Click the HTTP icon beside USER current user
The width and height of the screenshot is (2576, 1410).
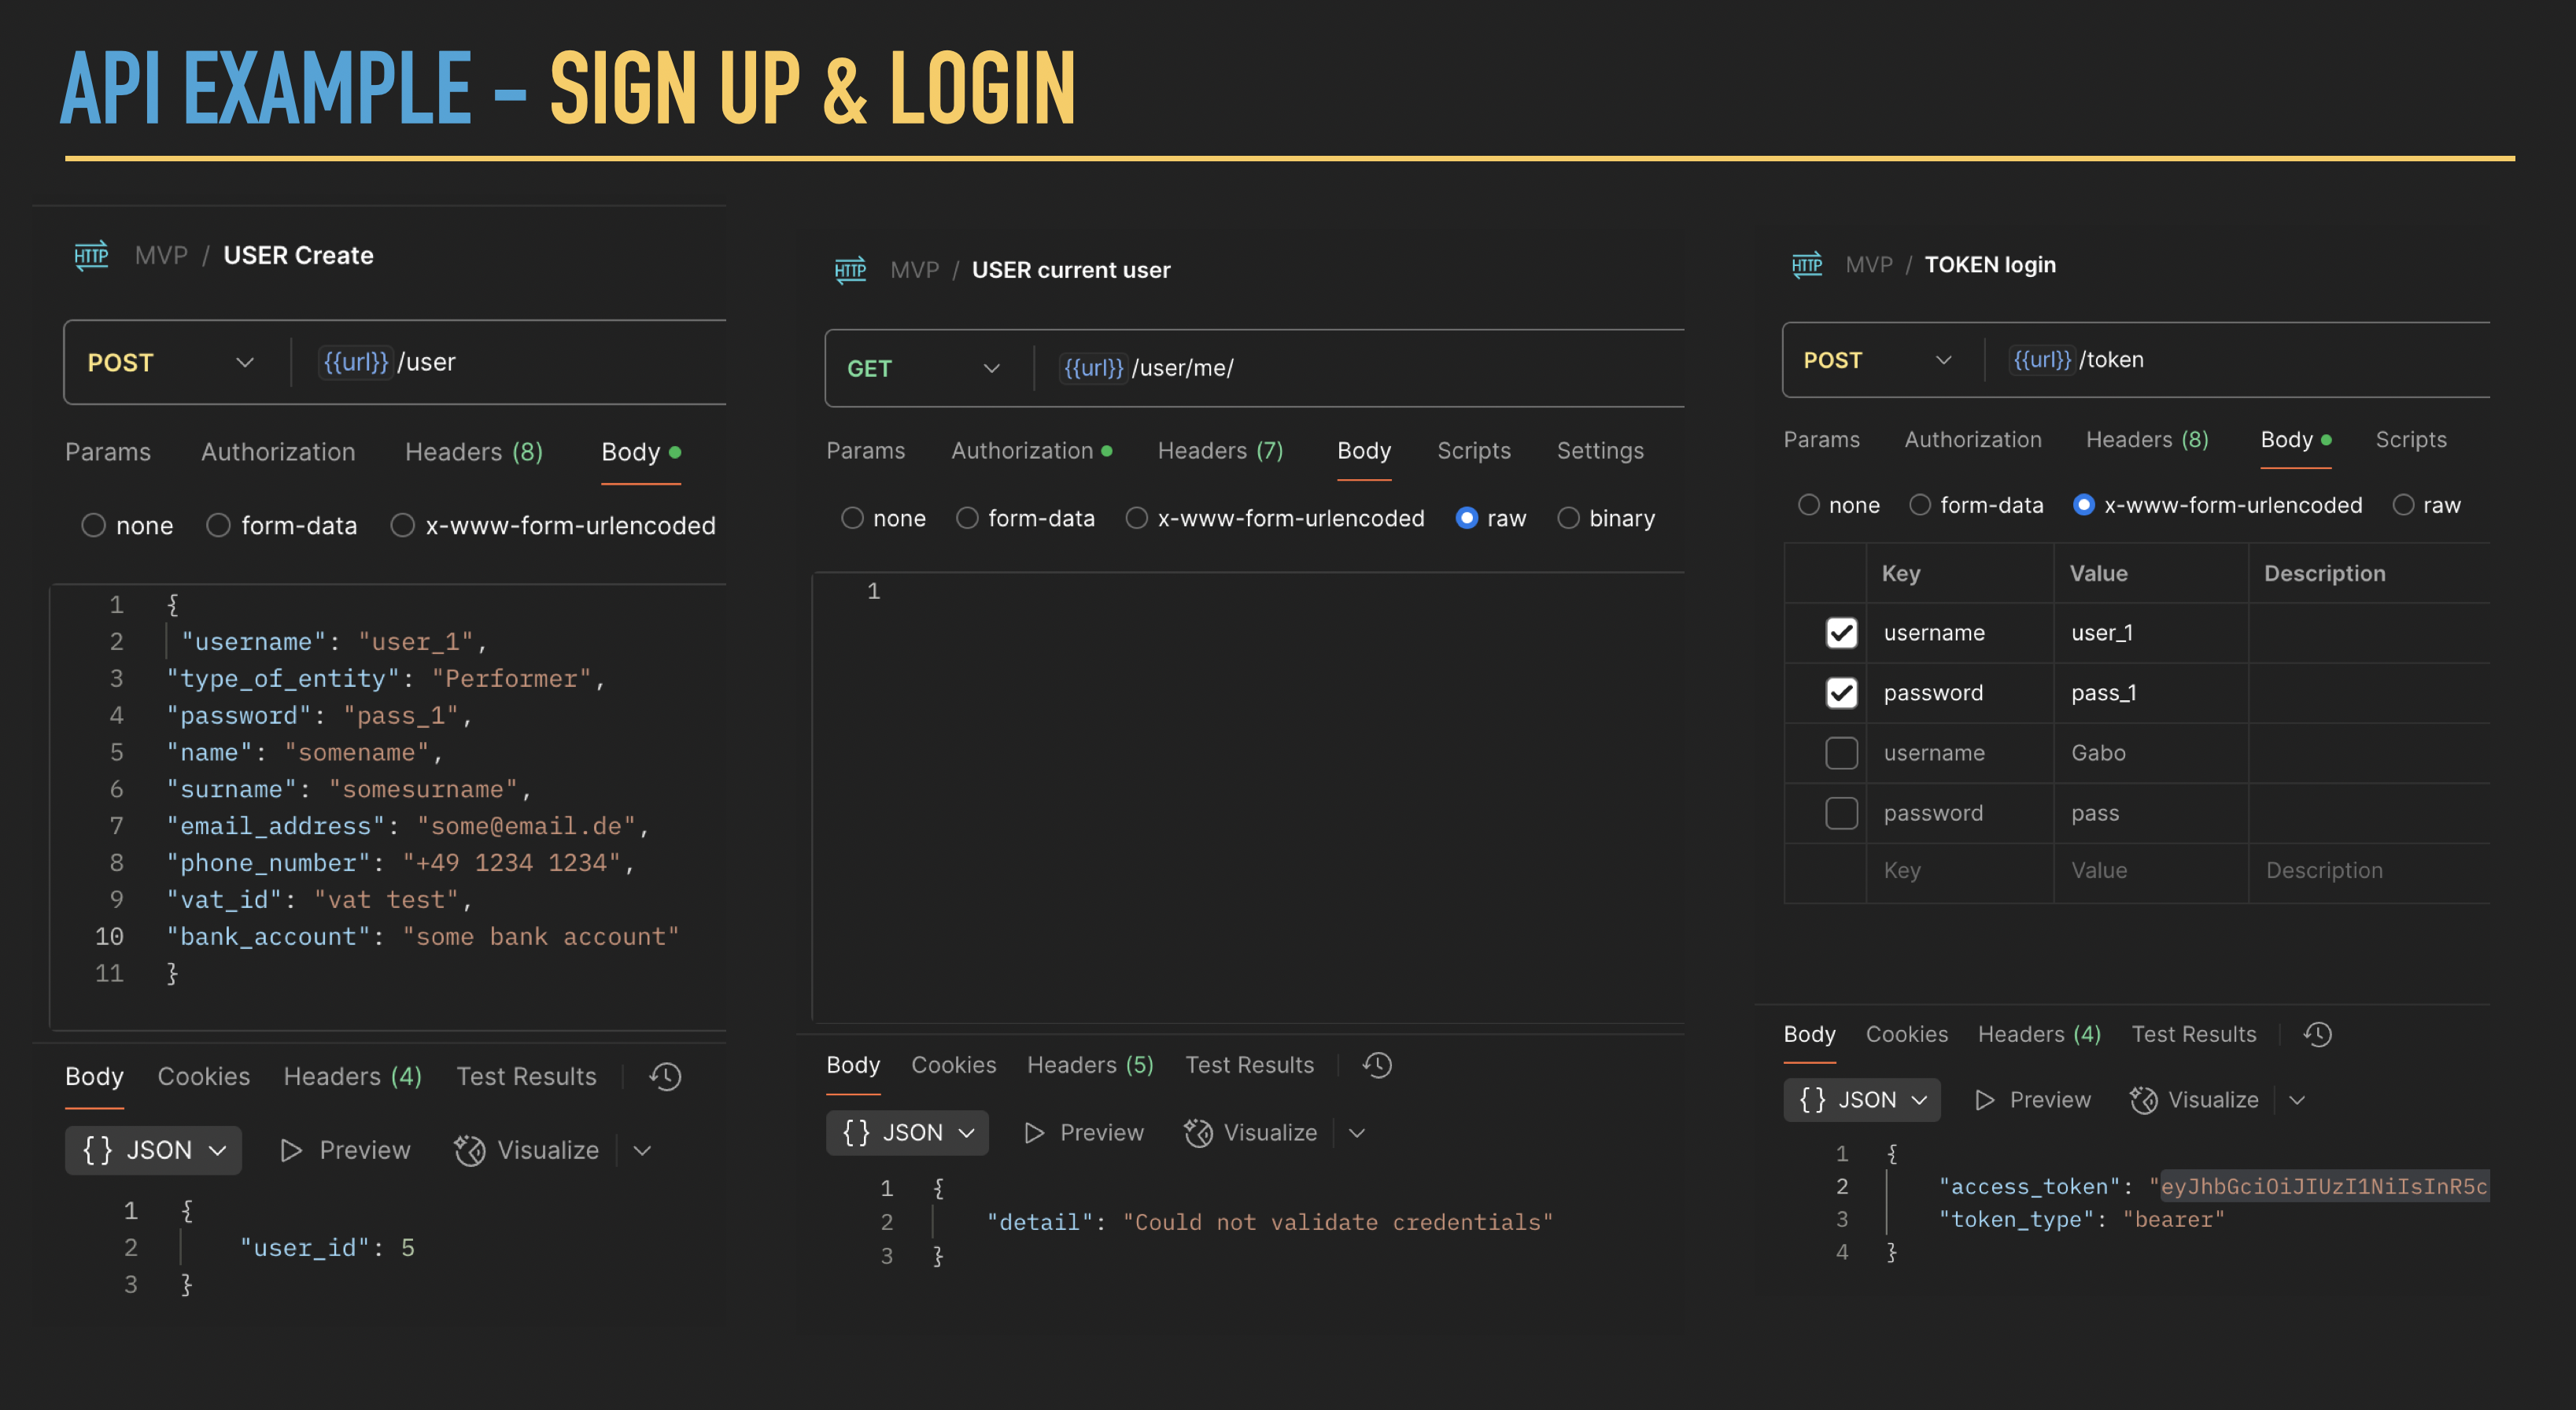click(x=850, y=270)
